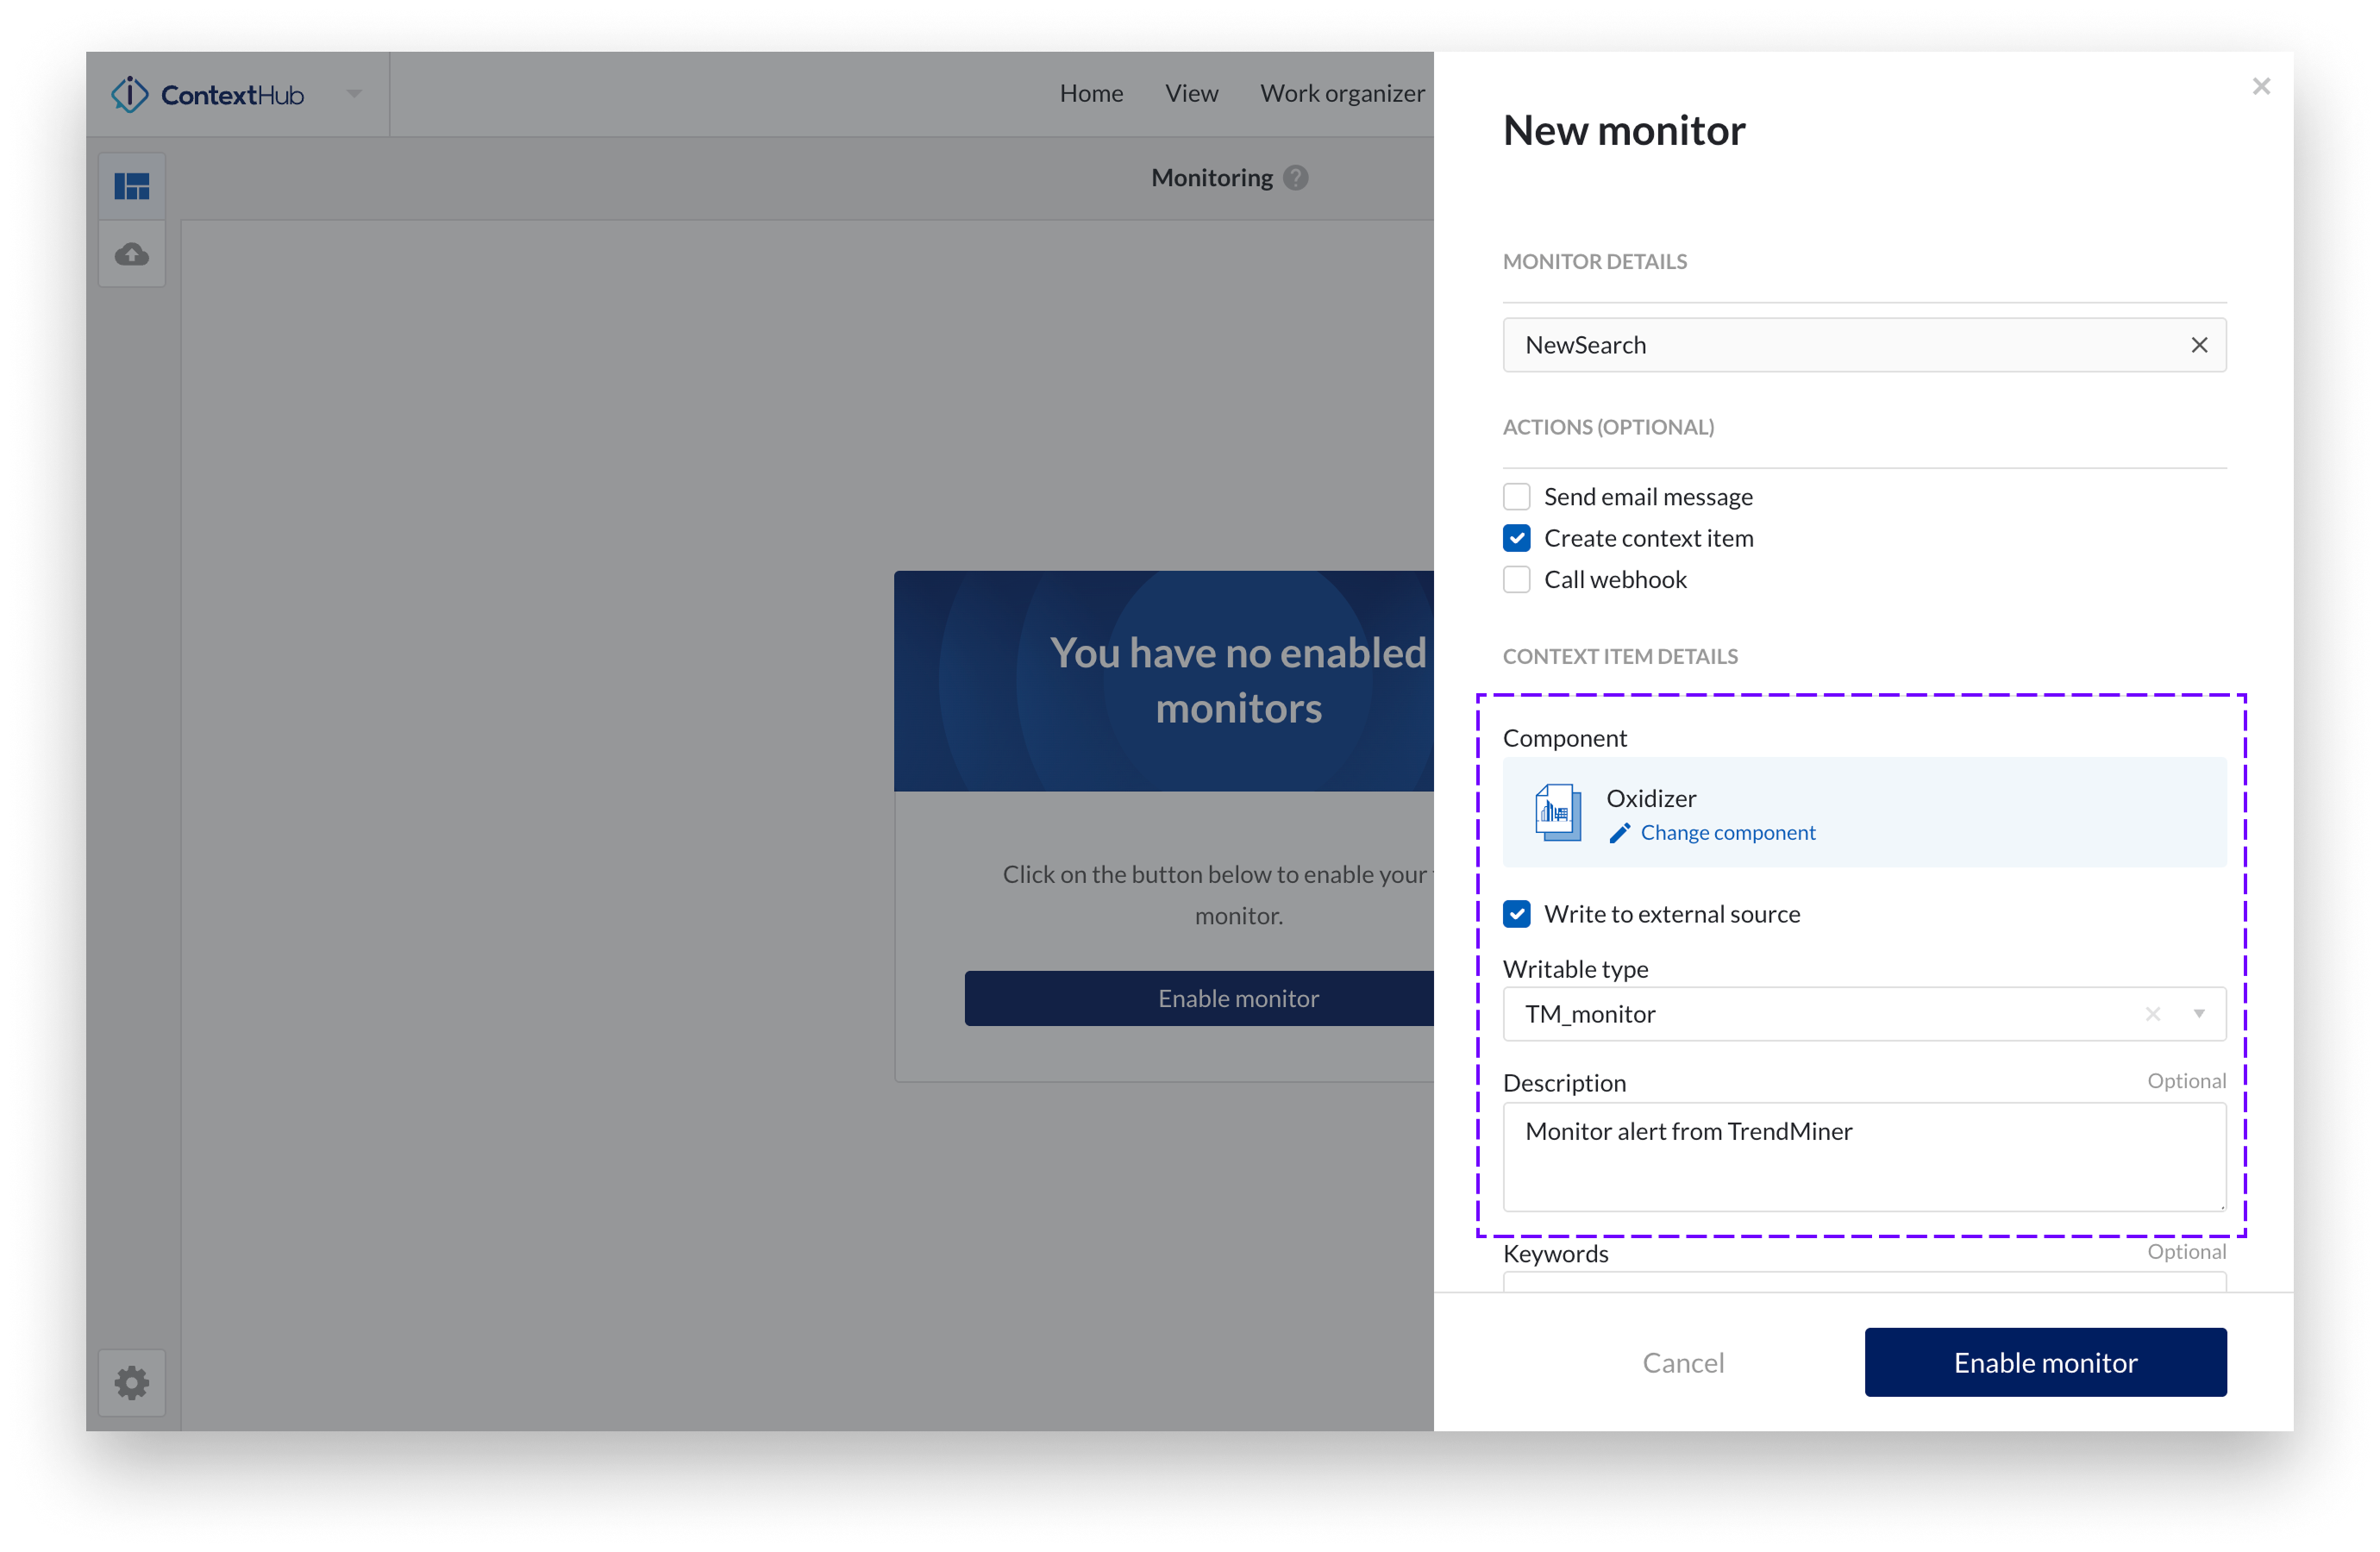Click the Oxidizer component document icon

1557,812
